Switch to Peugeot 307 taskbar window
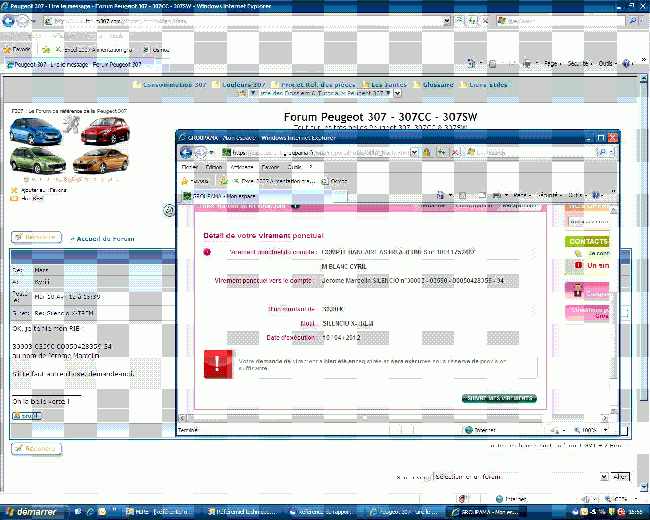Screen dimensions: 650x520 405,512
